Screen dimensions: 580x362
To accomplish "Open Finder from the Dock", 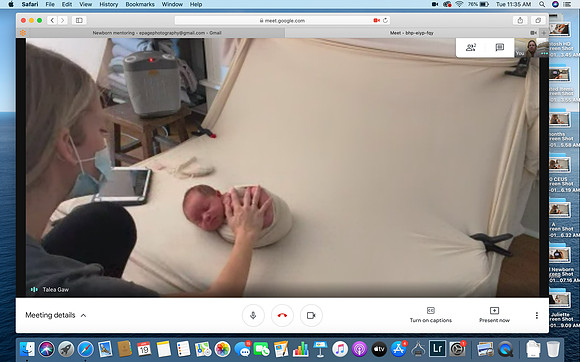I will 27,349.
